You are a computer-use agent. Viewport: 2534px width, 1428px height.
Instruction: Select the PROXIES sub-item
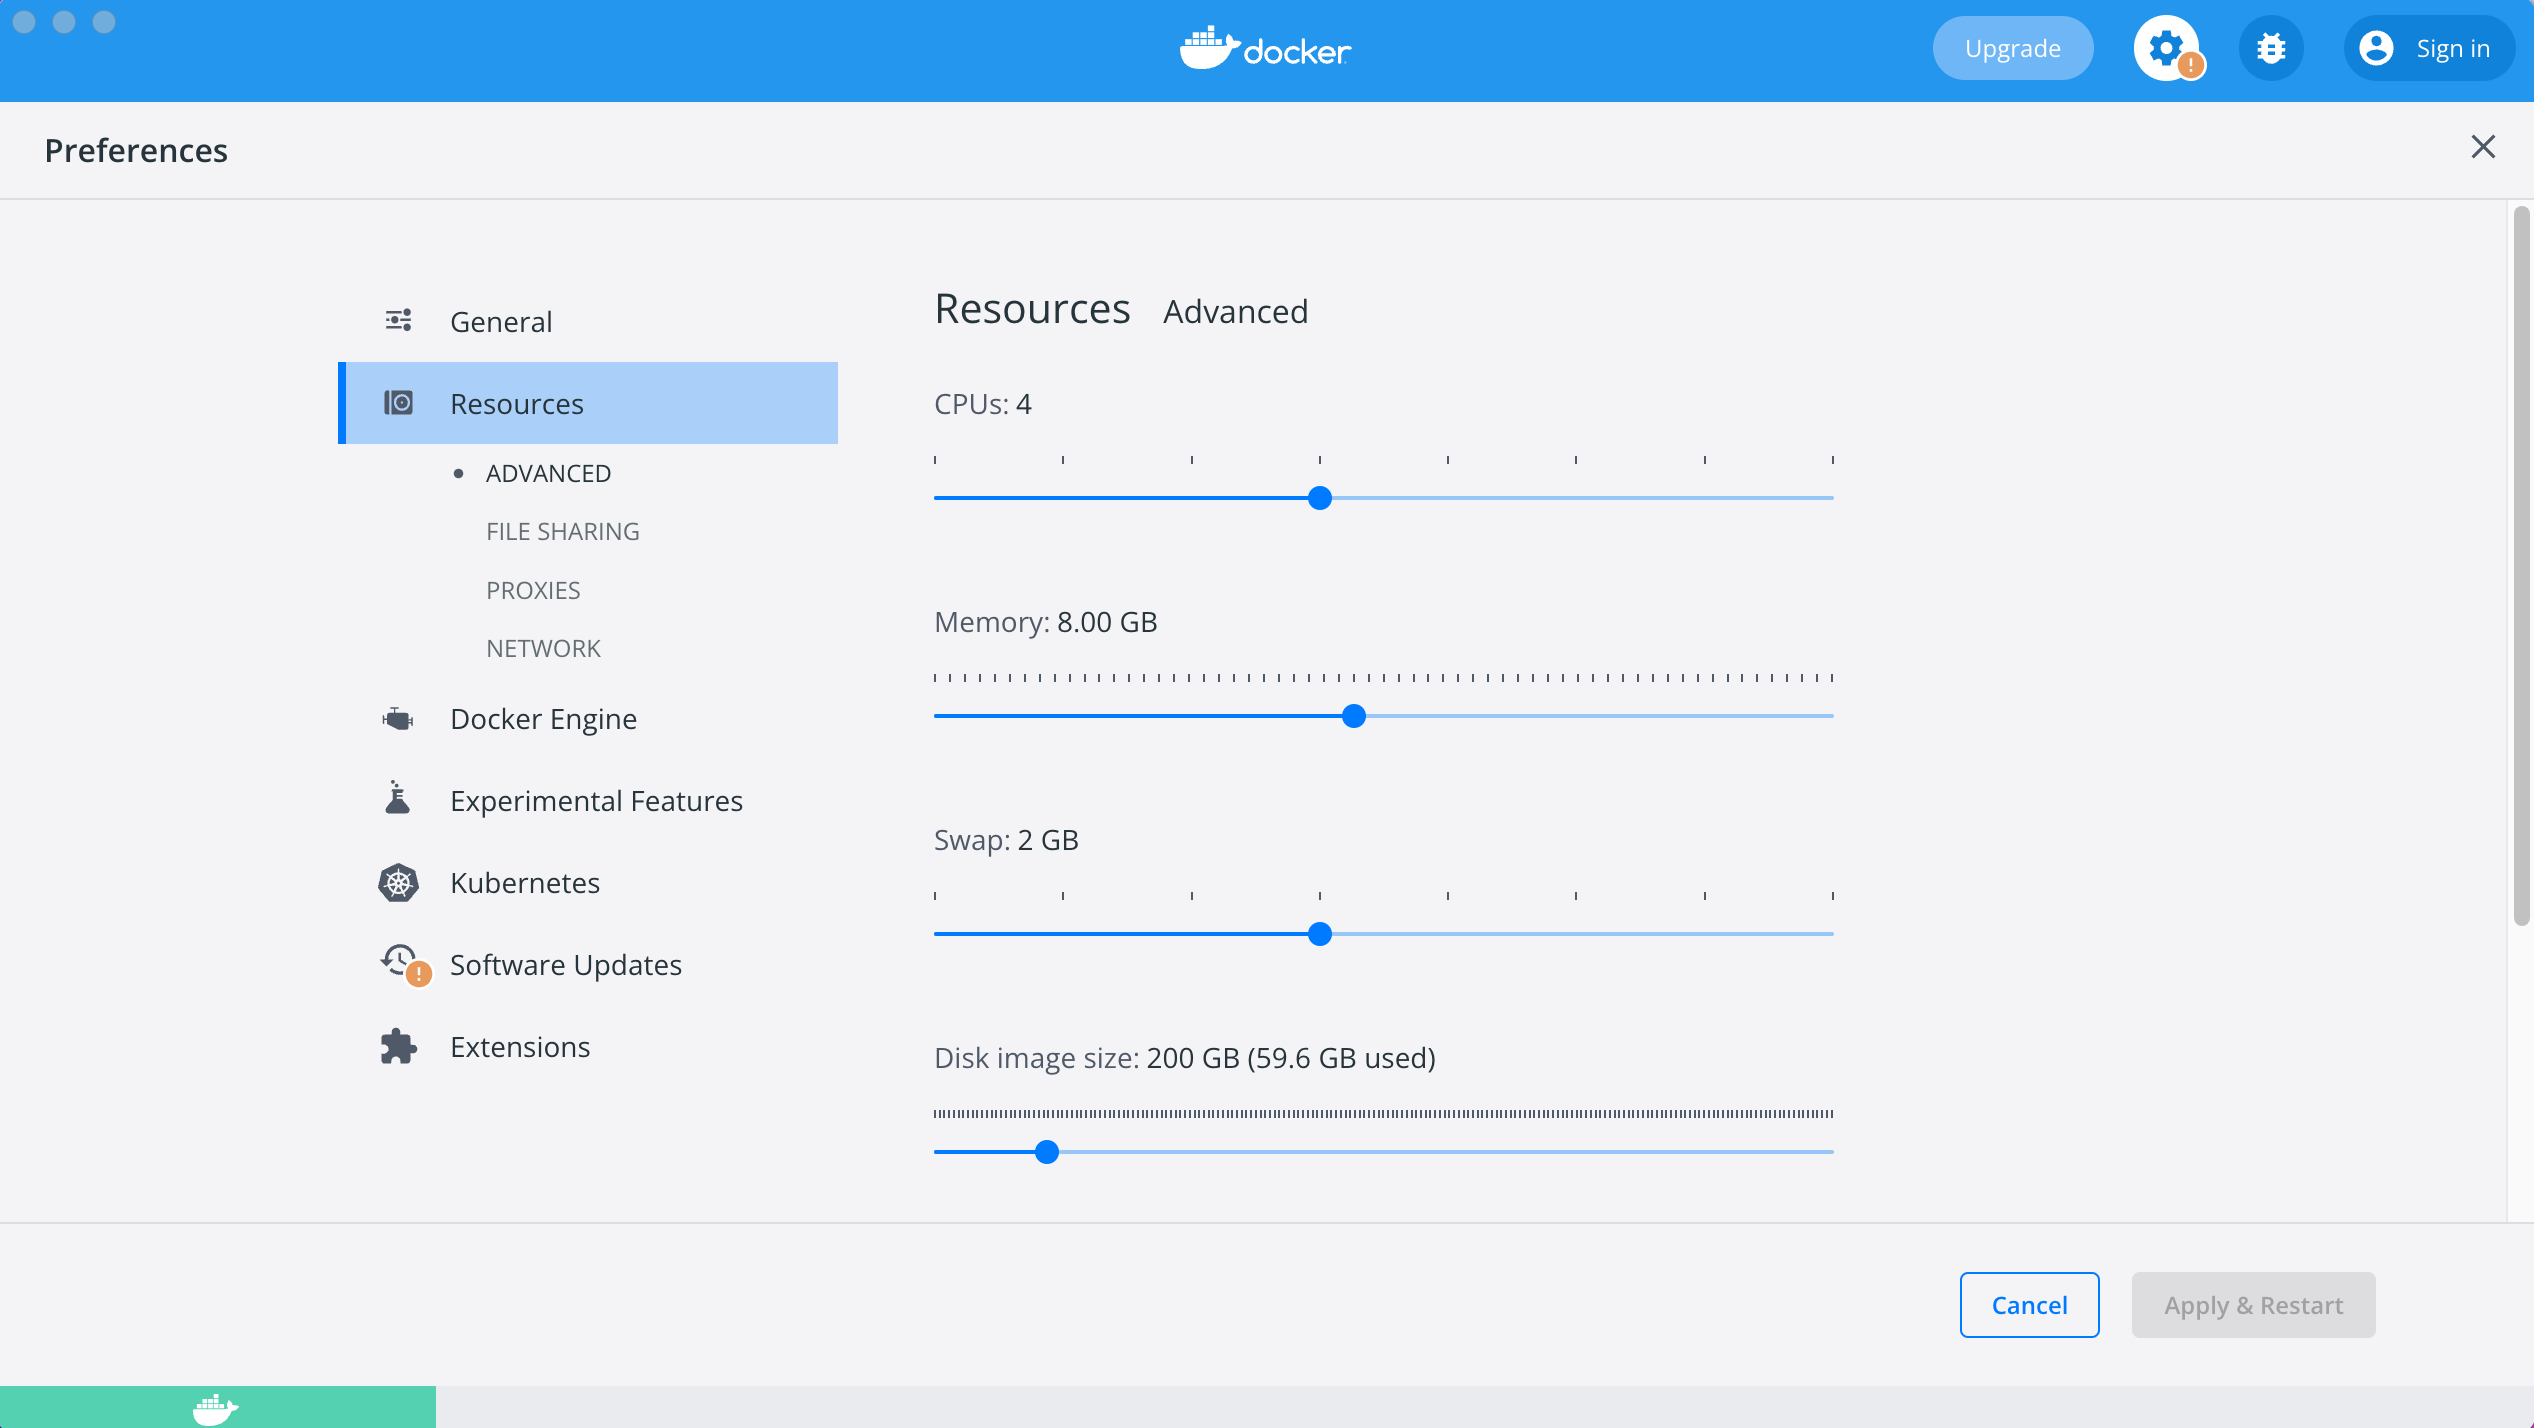[533, 590]
